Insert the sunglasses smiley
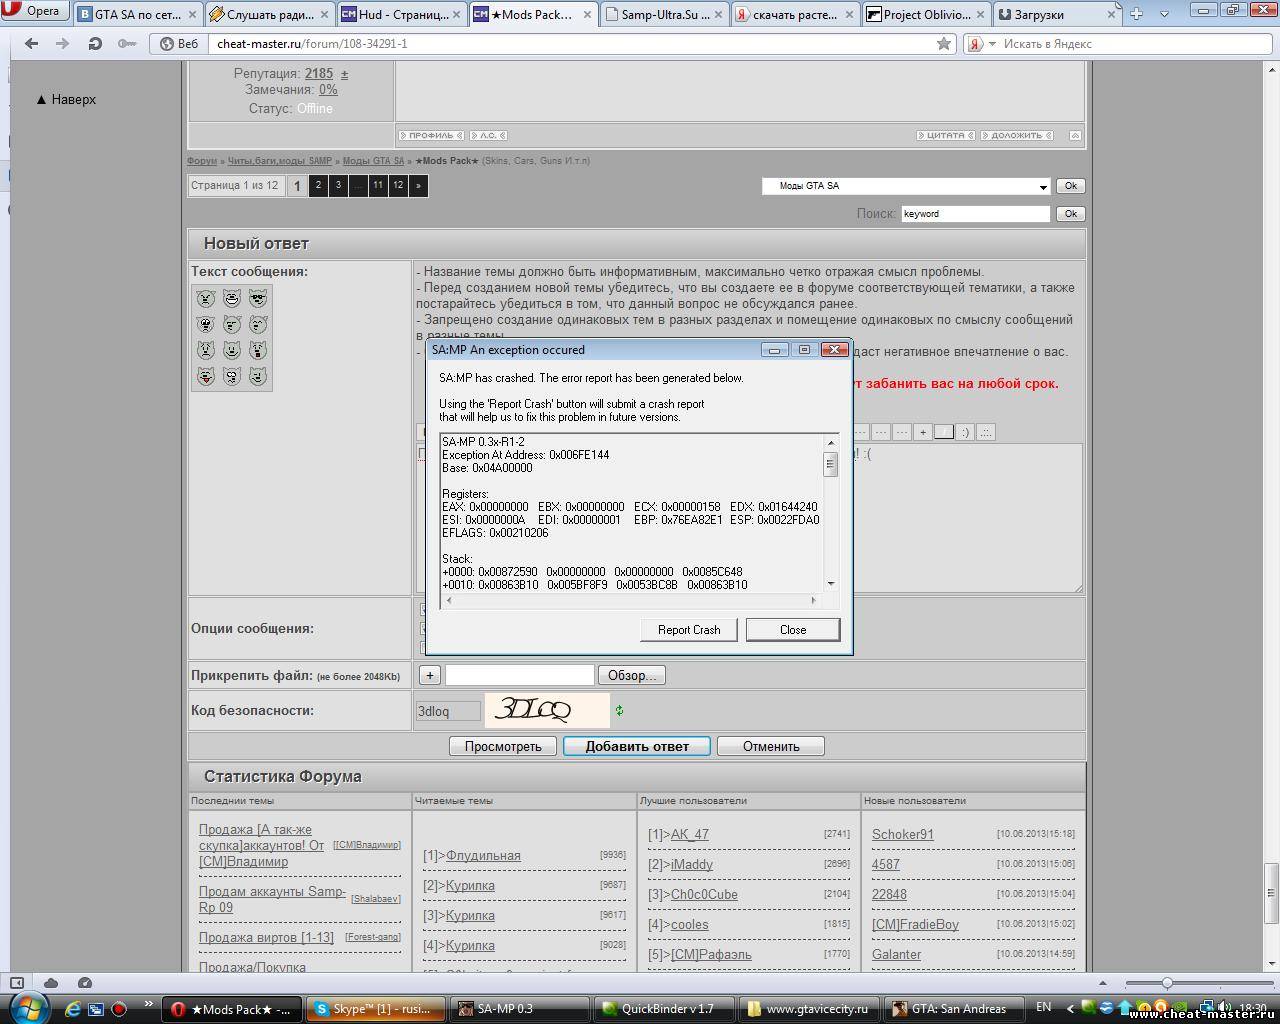The image size is (1280, 1024). [258, 298]
